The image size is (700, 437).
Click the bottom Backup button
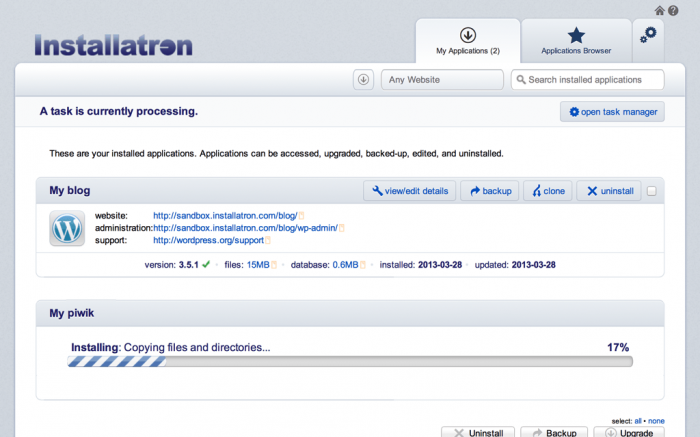click(x=554, y=432)
